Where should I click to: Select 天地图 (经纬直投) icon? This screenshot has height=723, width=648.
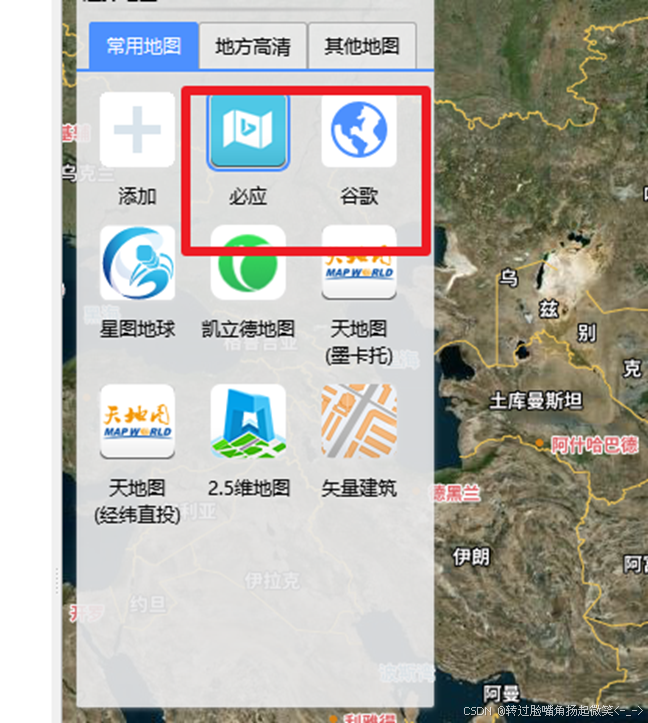tap(137, 421)
